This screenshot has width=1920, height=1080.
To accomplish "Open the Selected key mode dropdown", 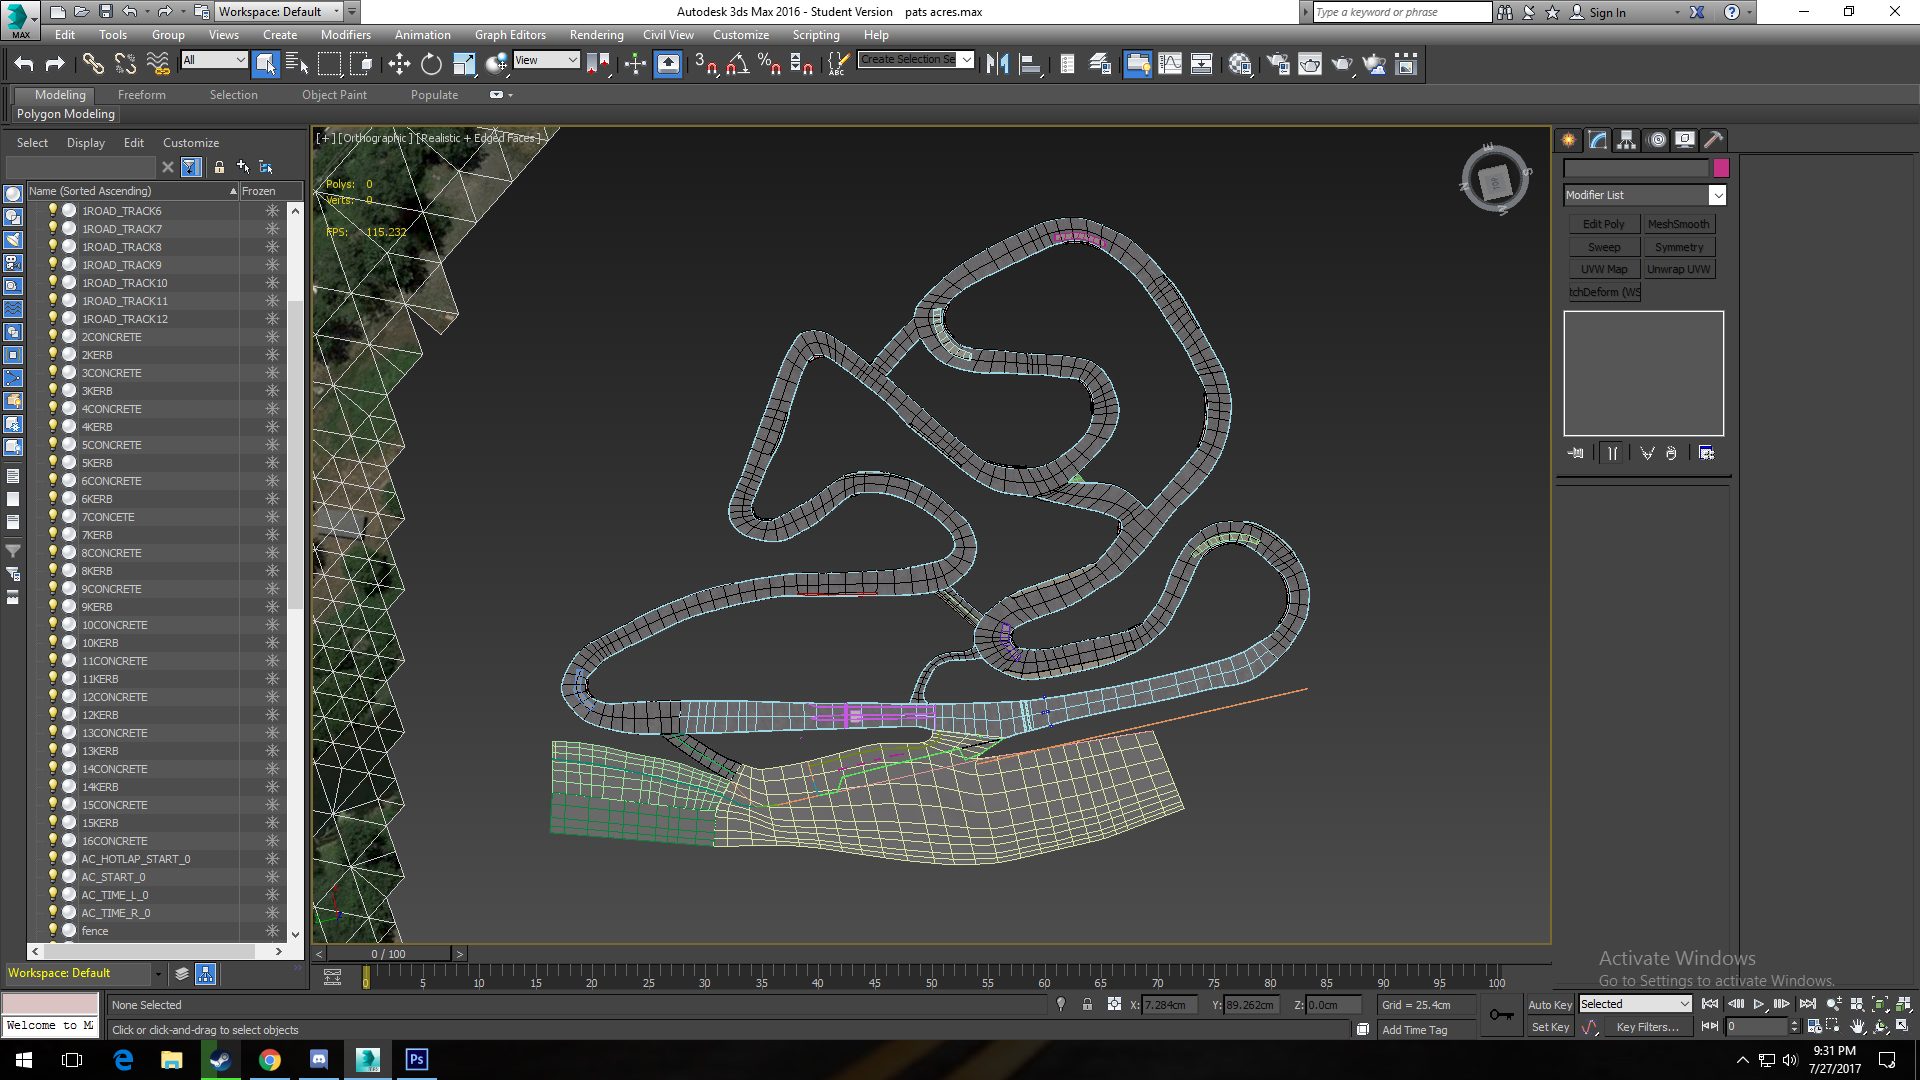I will (1635, 1004).
